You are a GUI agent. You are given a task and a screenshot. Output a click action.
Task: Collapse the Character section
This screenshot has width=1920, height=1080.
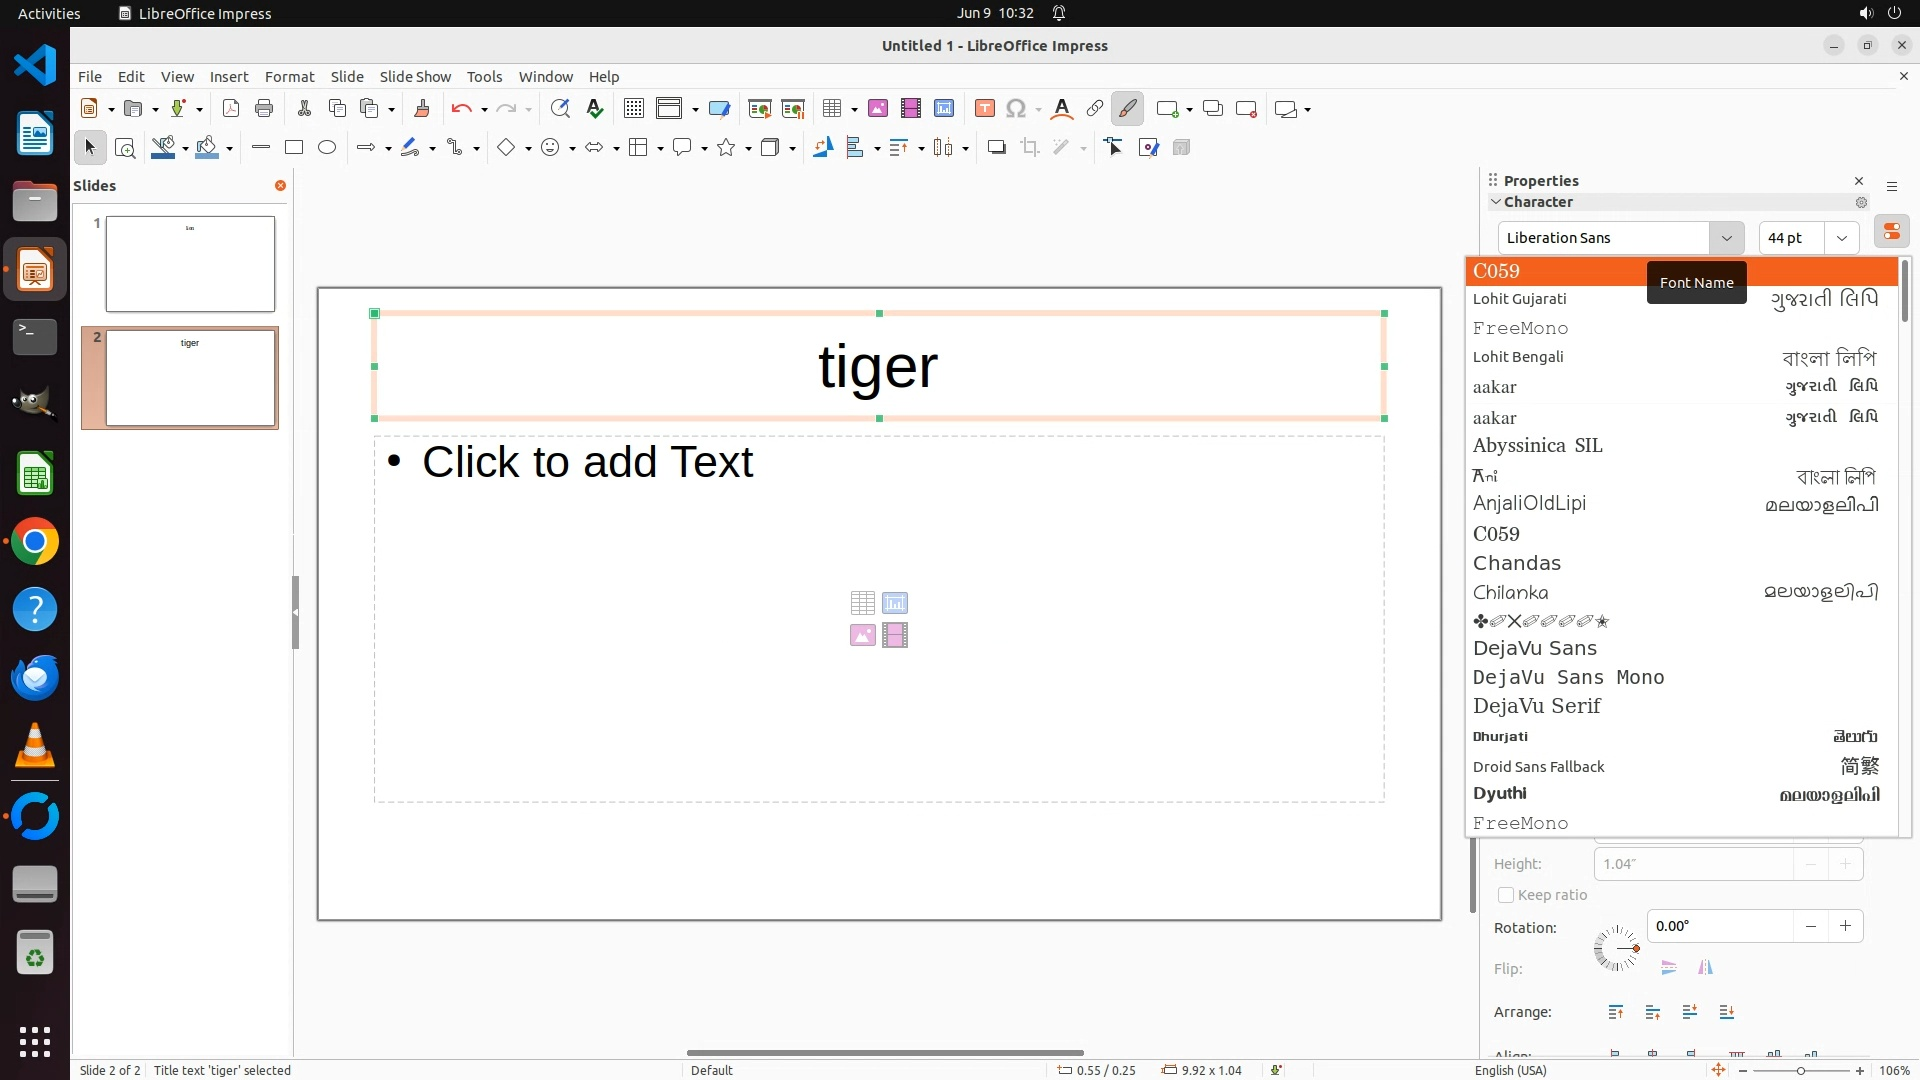click(x=1496, y=202)
